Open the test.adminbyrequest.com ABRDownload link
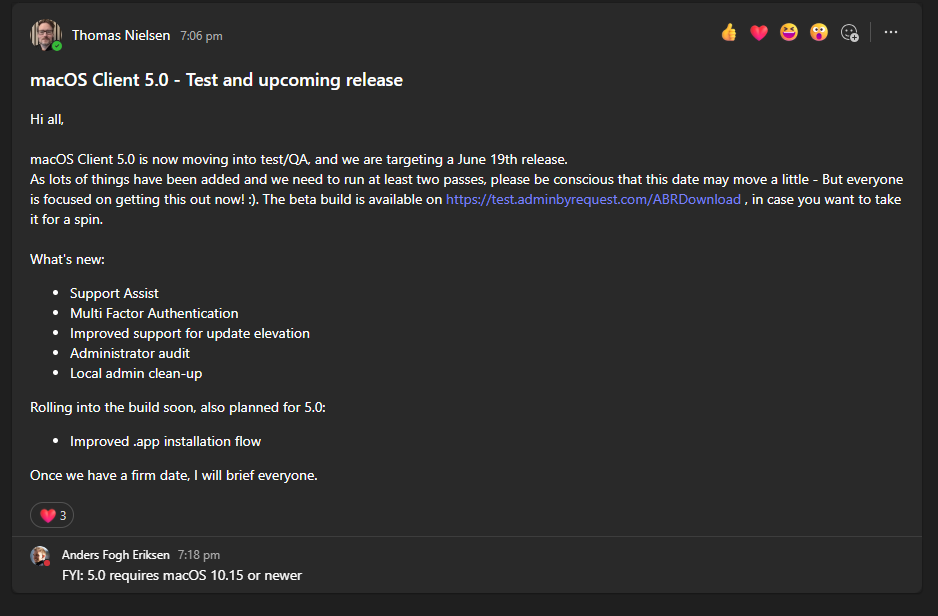 (593, 199)
